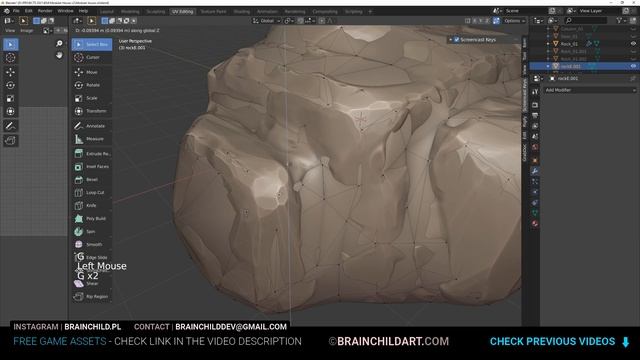Screen dimensions: 640x360
Task: Collapse the Screencast Keys panel arrow
Action: 451,40
